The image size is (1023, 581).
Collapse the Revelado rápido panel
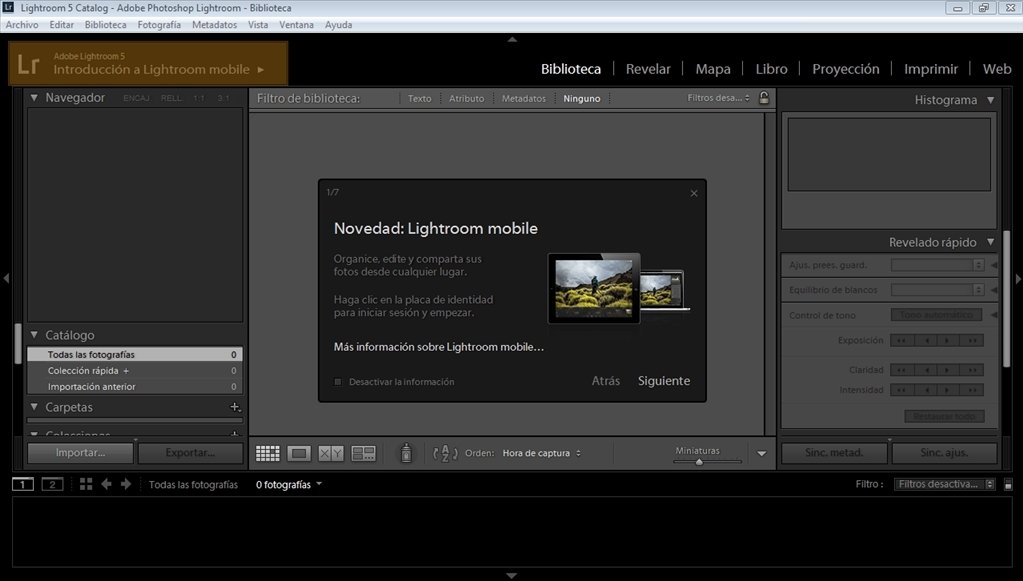click(990, 242)
